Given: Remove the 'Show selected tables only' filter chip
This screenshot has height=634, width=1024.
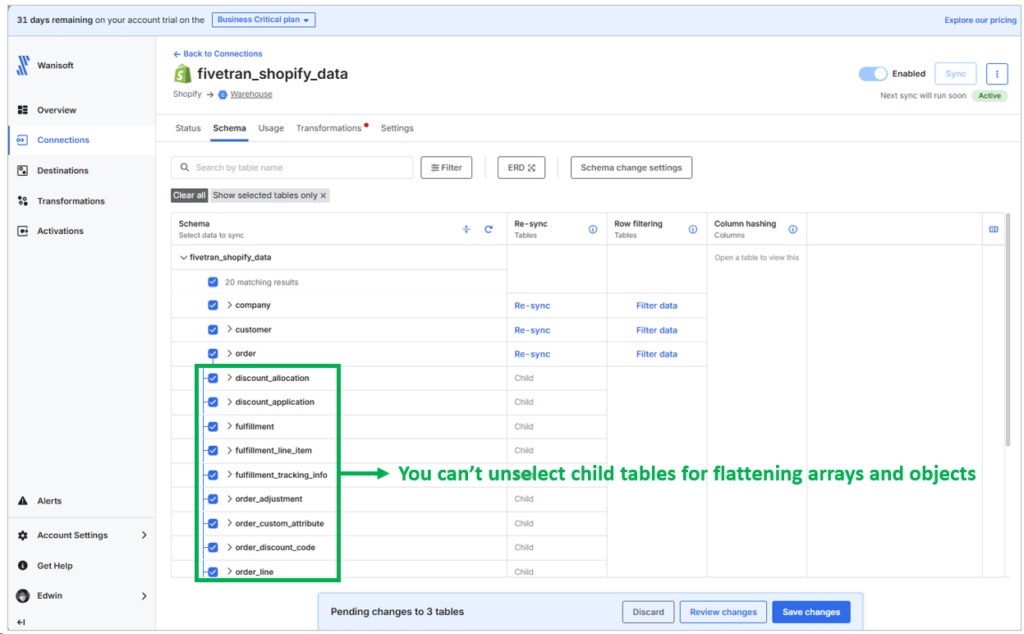Looking at the screenshot, I should (323, 195).
